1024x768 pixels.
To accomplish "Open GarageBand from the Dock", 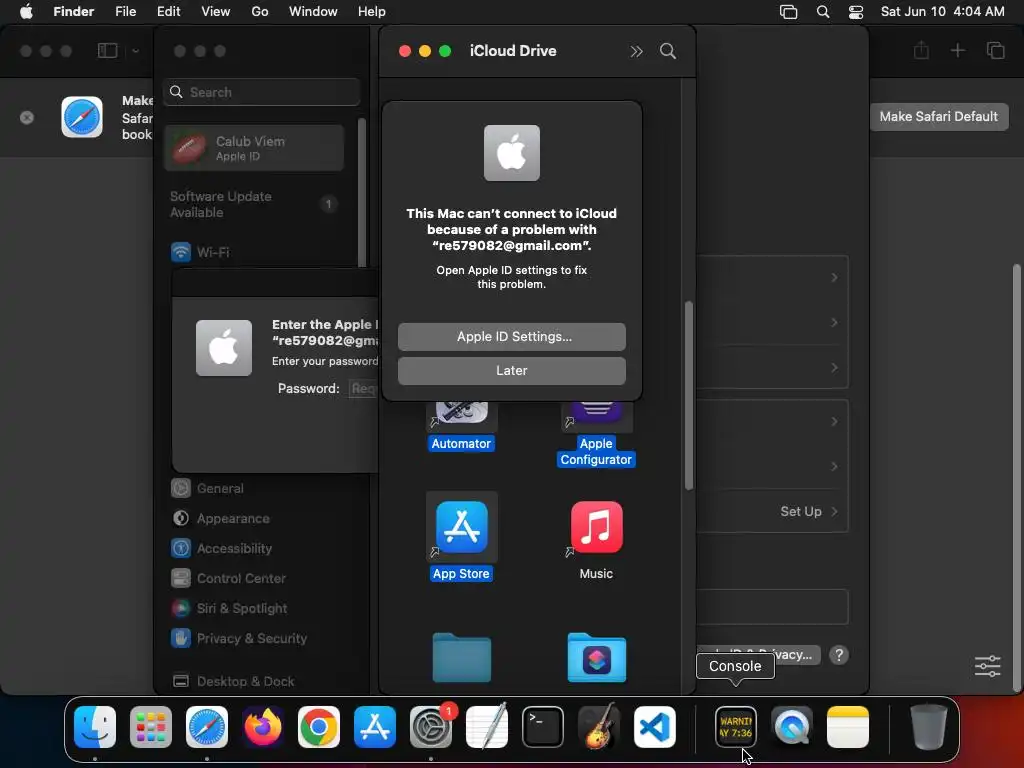I will coord(599,727).
